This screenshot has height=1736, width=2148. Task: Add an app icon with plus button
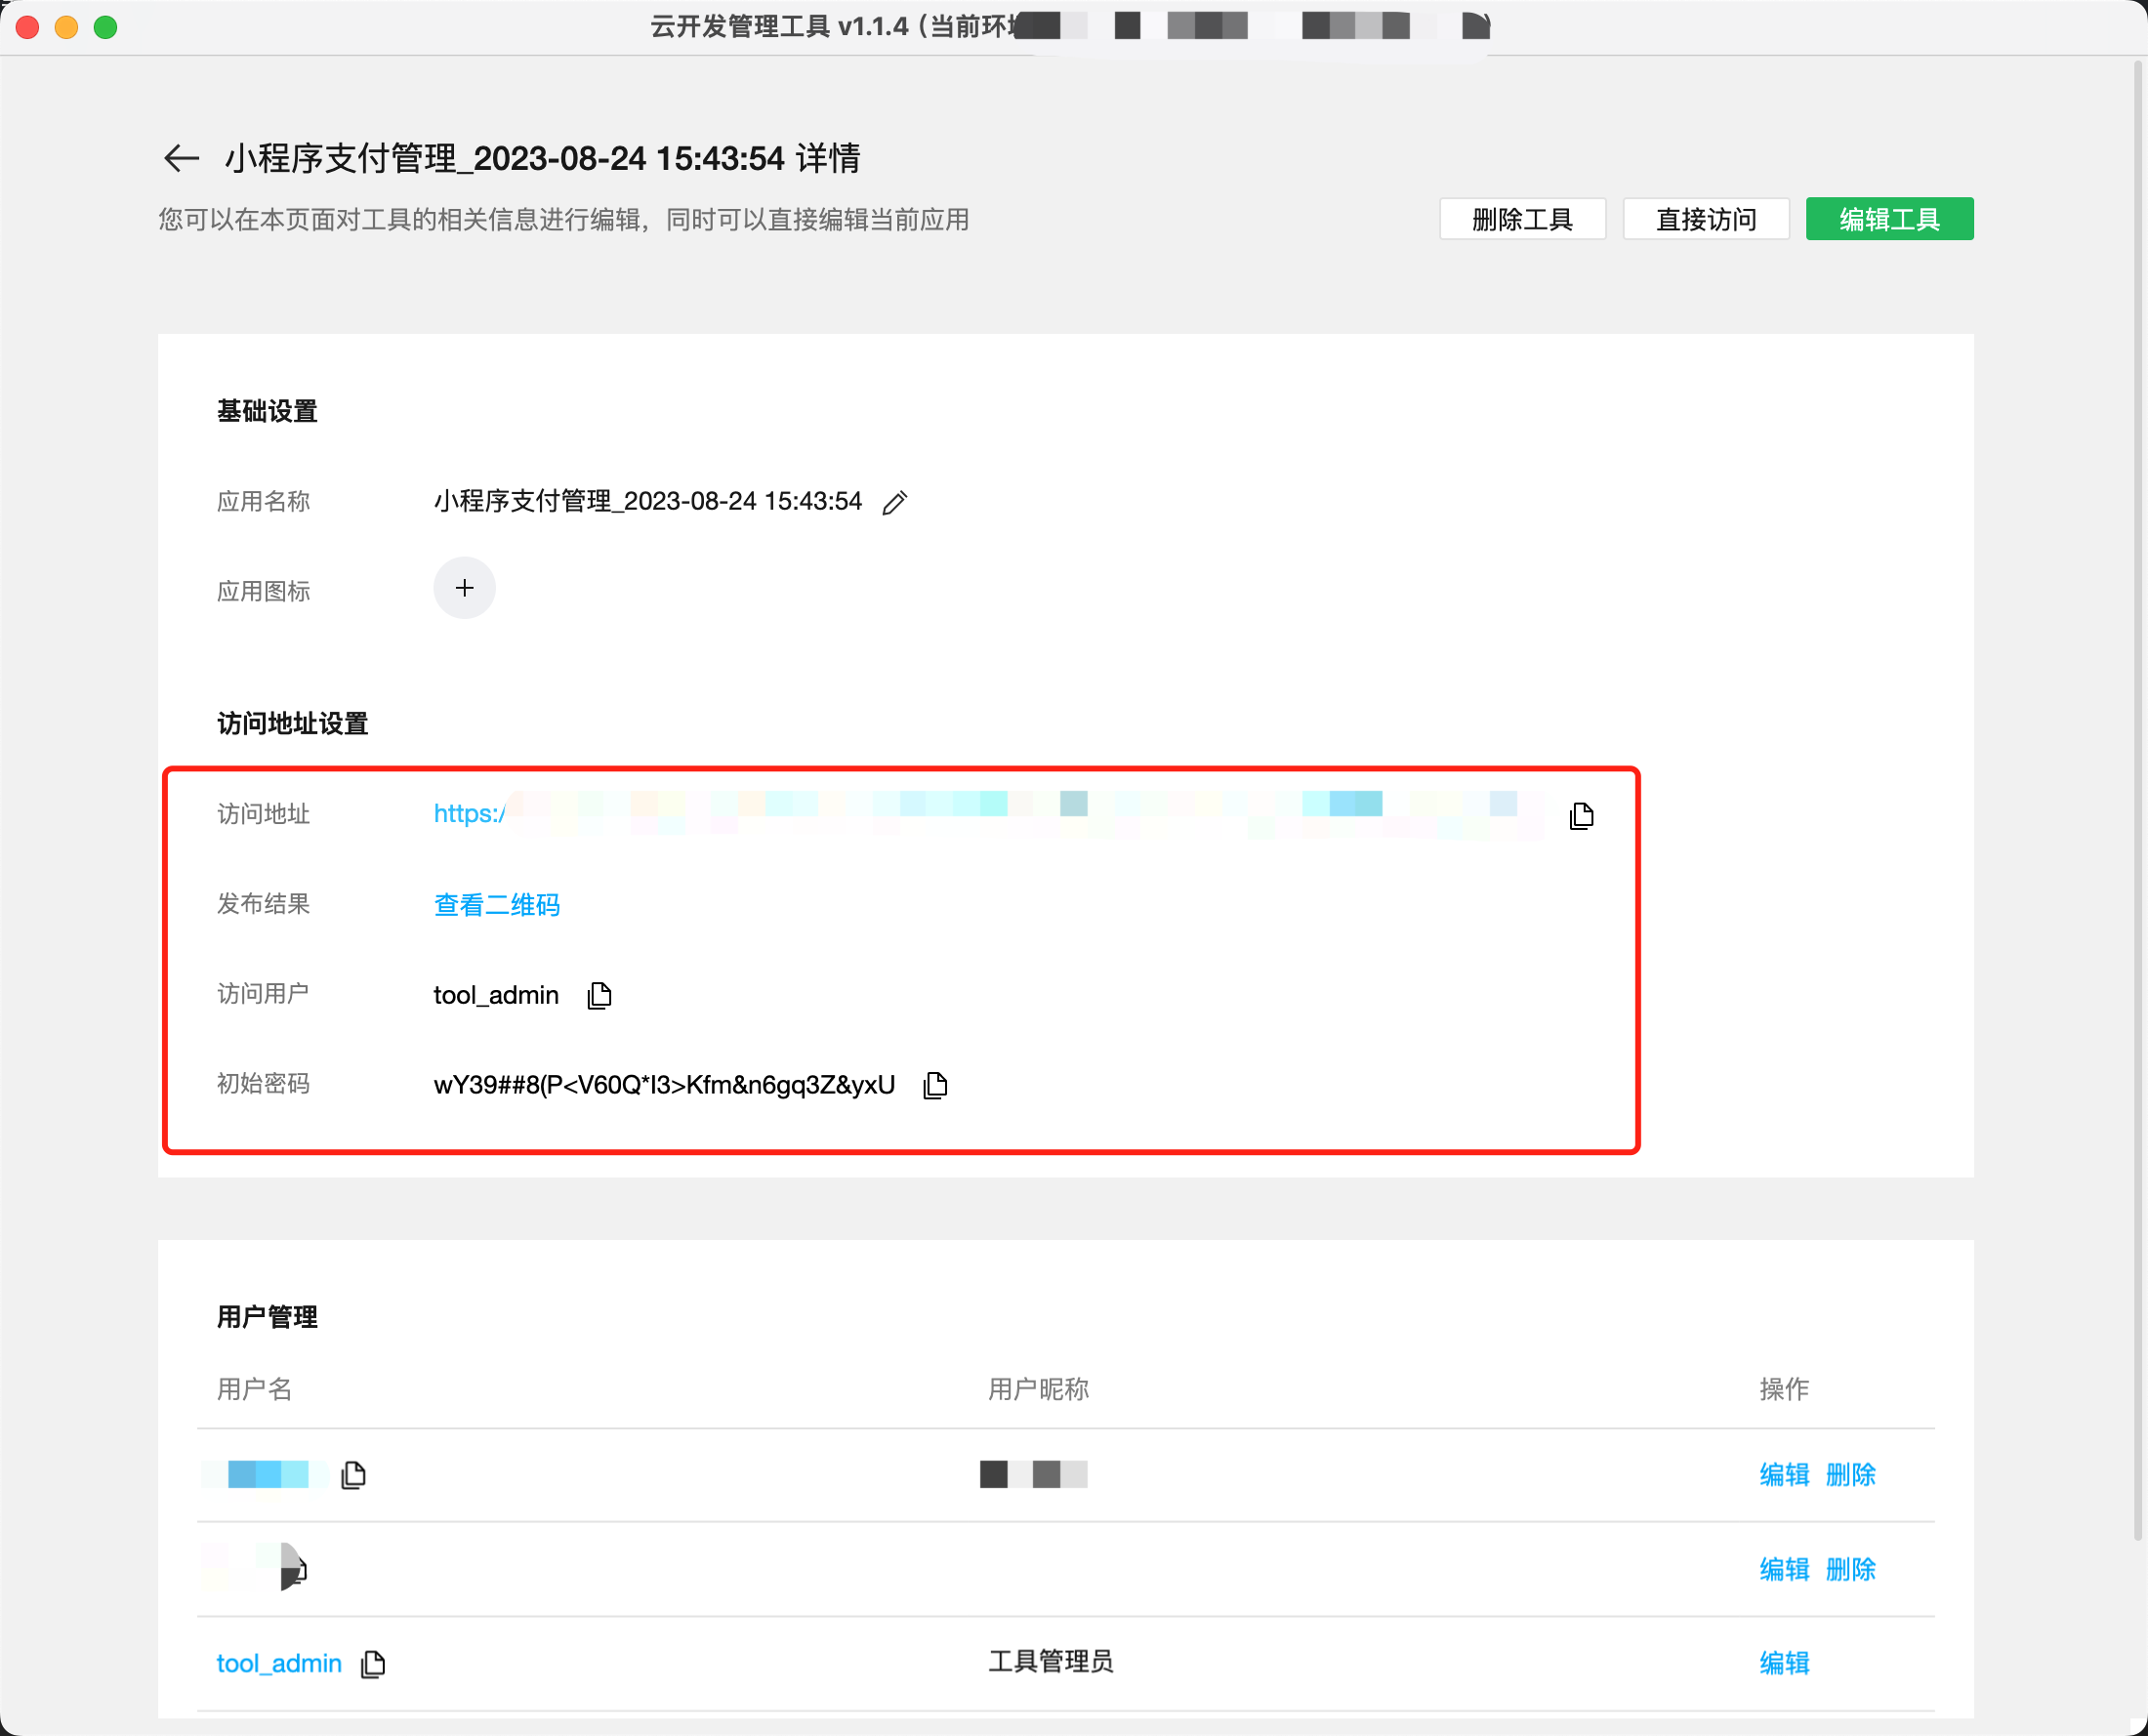[464, 588]
